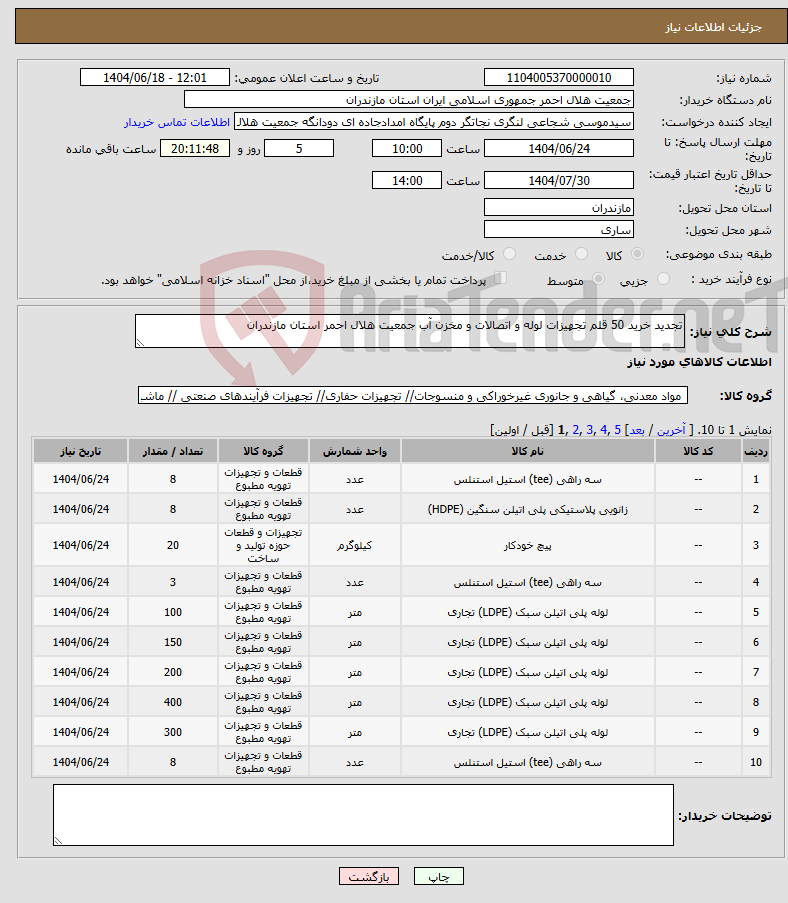Click the price validity time 14:00 field
This screenshot has width=788, height=903.
click(x=407, y=180)
